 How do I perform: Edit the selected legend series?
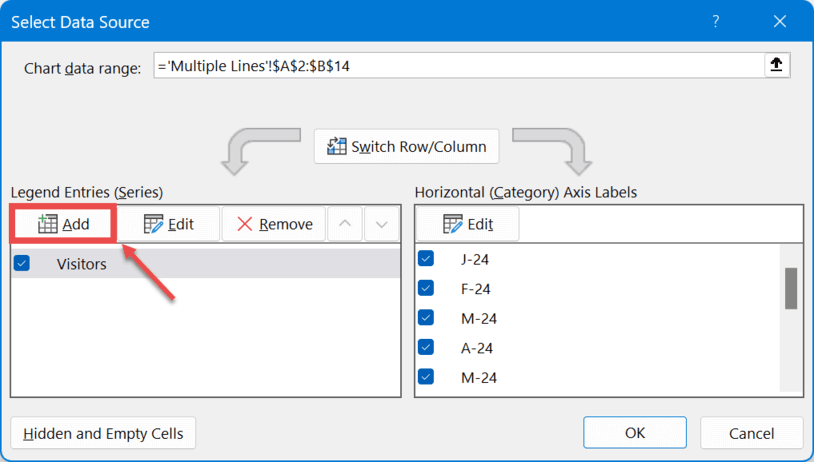click(169, 224)
